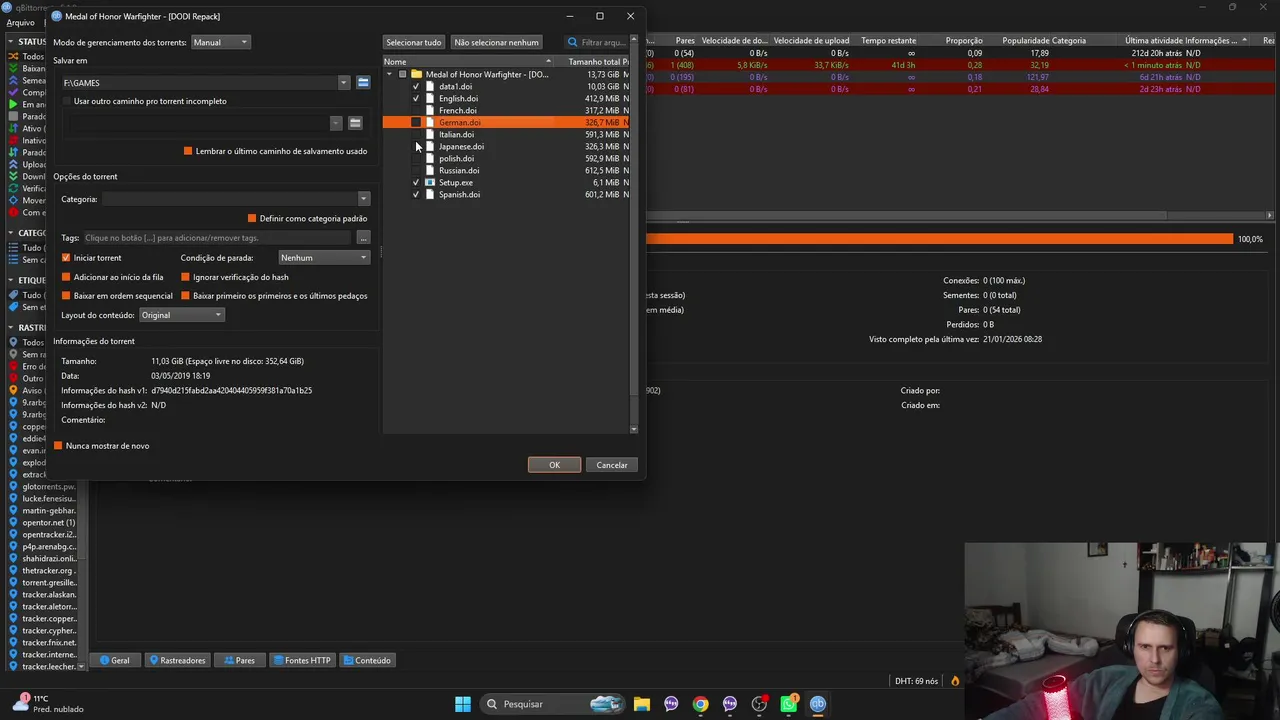Click the Setup.exe file icon
Viewport: 1280px width, 720px height.
click(430, 182)
